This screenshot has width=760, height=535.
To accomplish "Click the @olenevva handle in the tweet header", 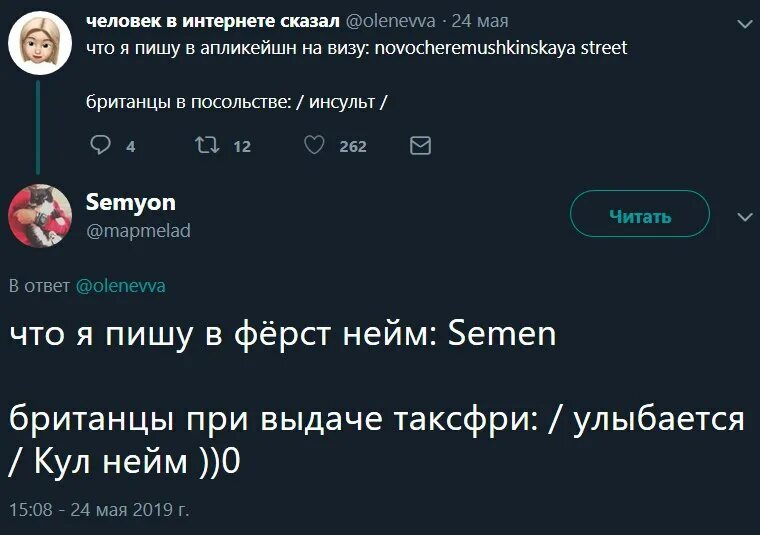I will pos(389,21).
